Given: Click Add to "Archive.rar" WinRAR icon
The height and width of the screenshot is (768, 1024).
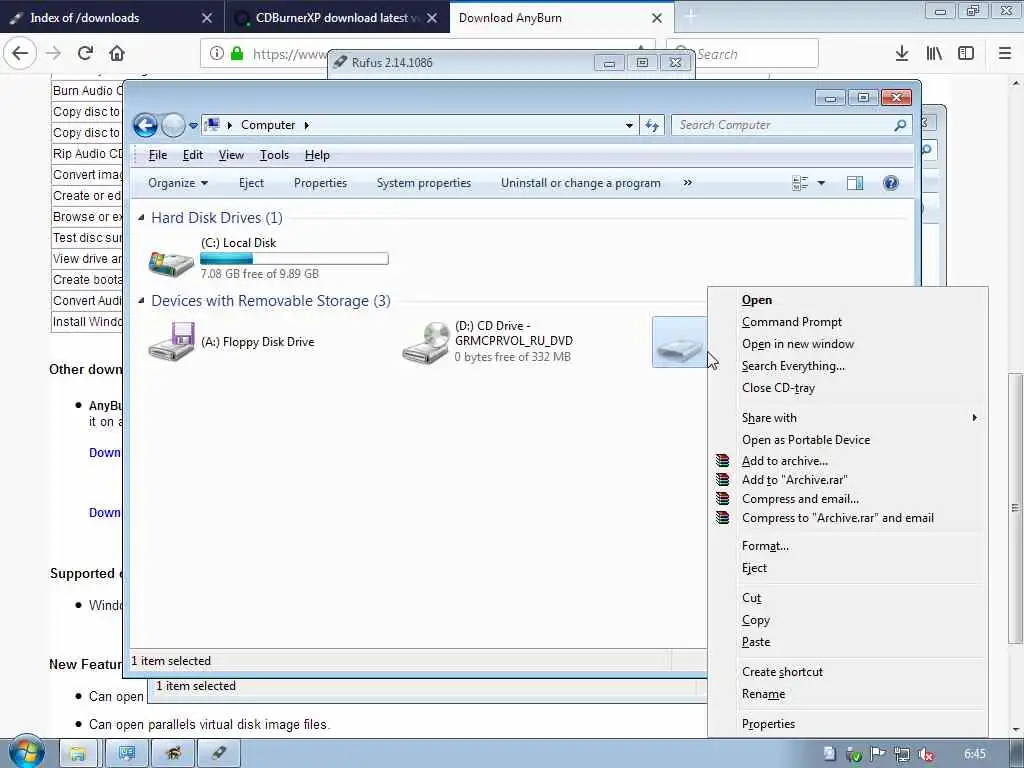Looking at the screenshot, I should (722, 479).
